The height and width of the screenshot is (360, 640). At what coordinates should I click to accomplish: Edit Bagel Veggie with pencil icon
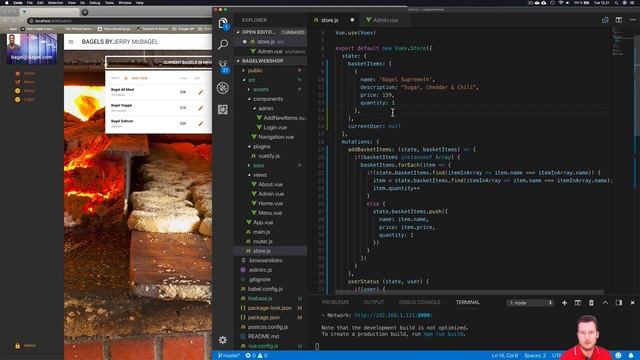(200, 108)
